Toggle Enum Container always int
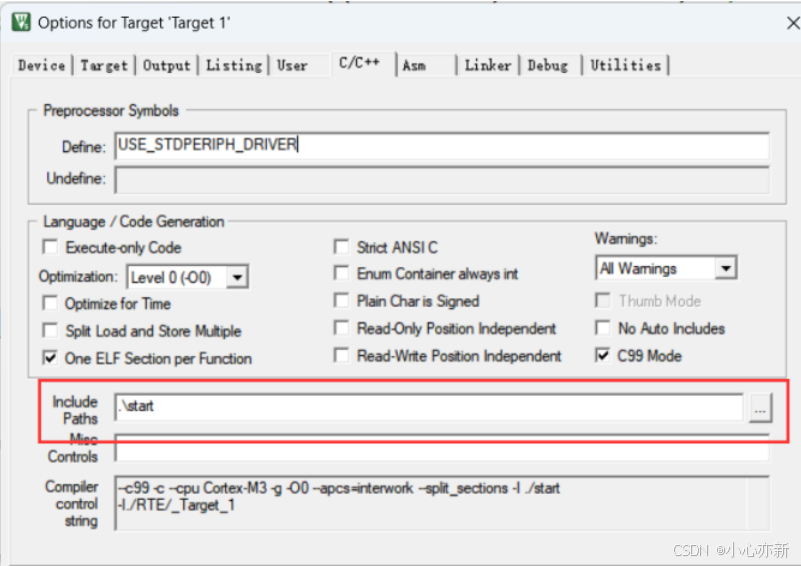801x566 pixels. tap(341, 274)
